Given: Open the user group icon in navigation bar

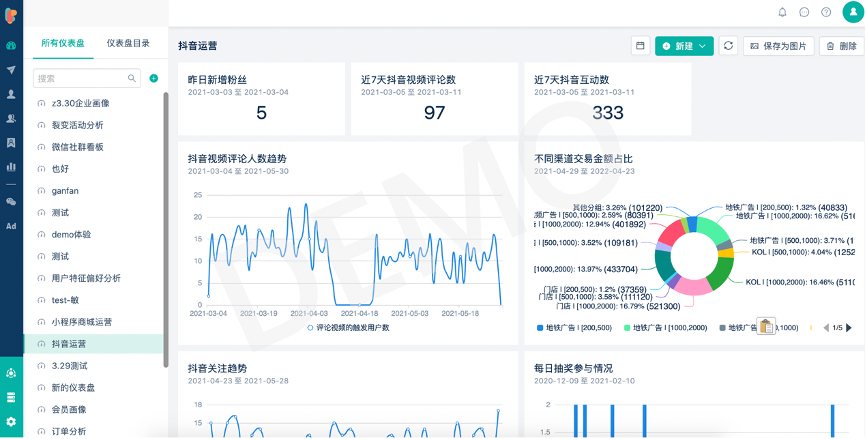Looking at the screenshot, I should coord(11,118).
